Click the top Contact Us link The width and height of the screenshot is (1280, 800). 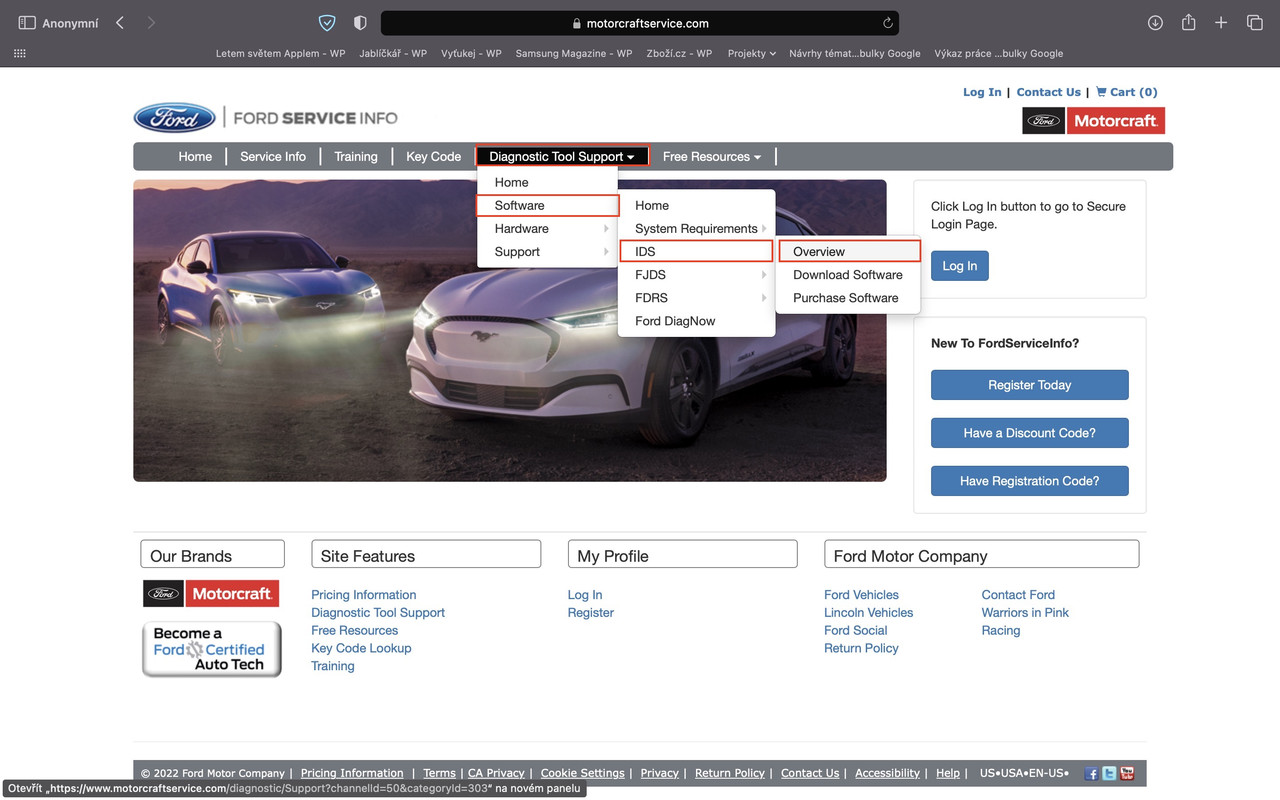click(1049, 92)
